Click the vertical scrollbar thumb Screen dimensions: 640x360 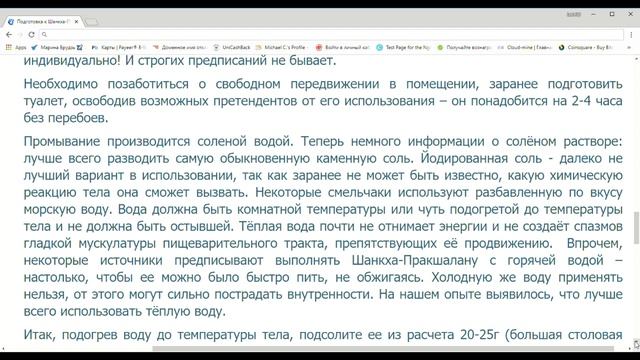(x=636, y=228)
